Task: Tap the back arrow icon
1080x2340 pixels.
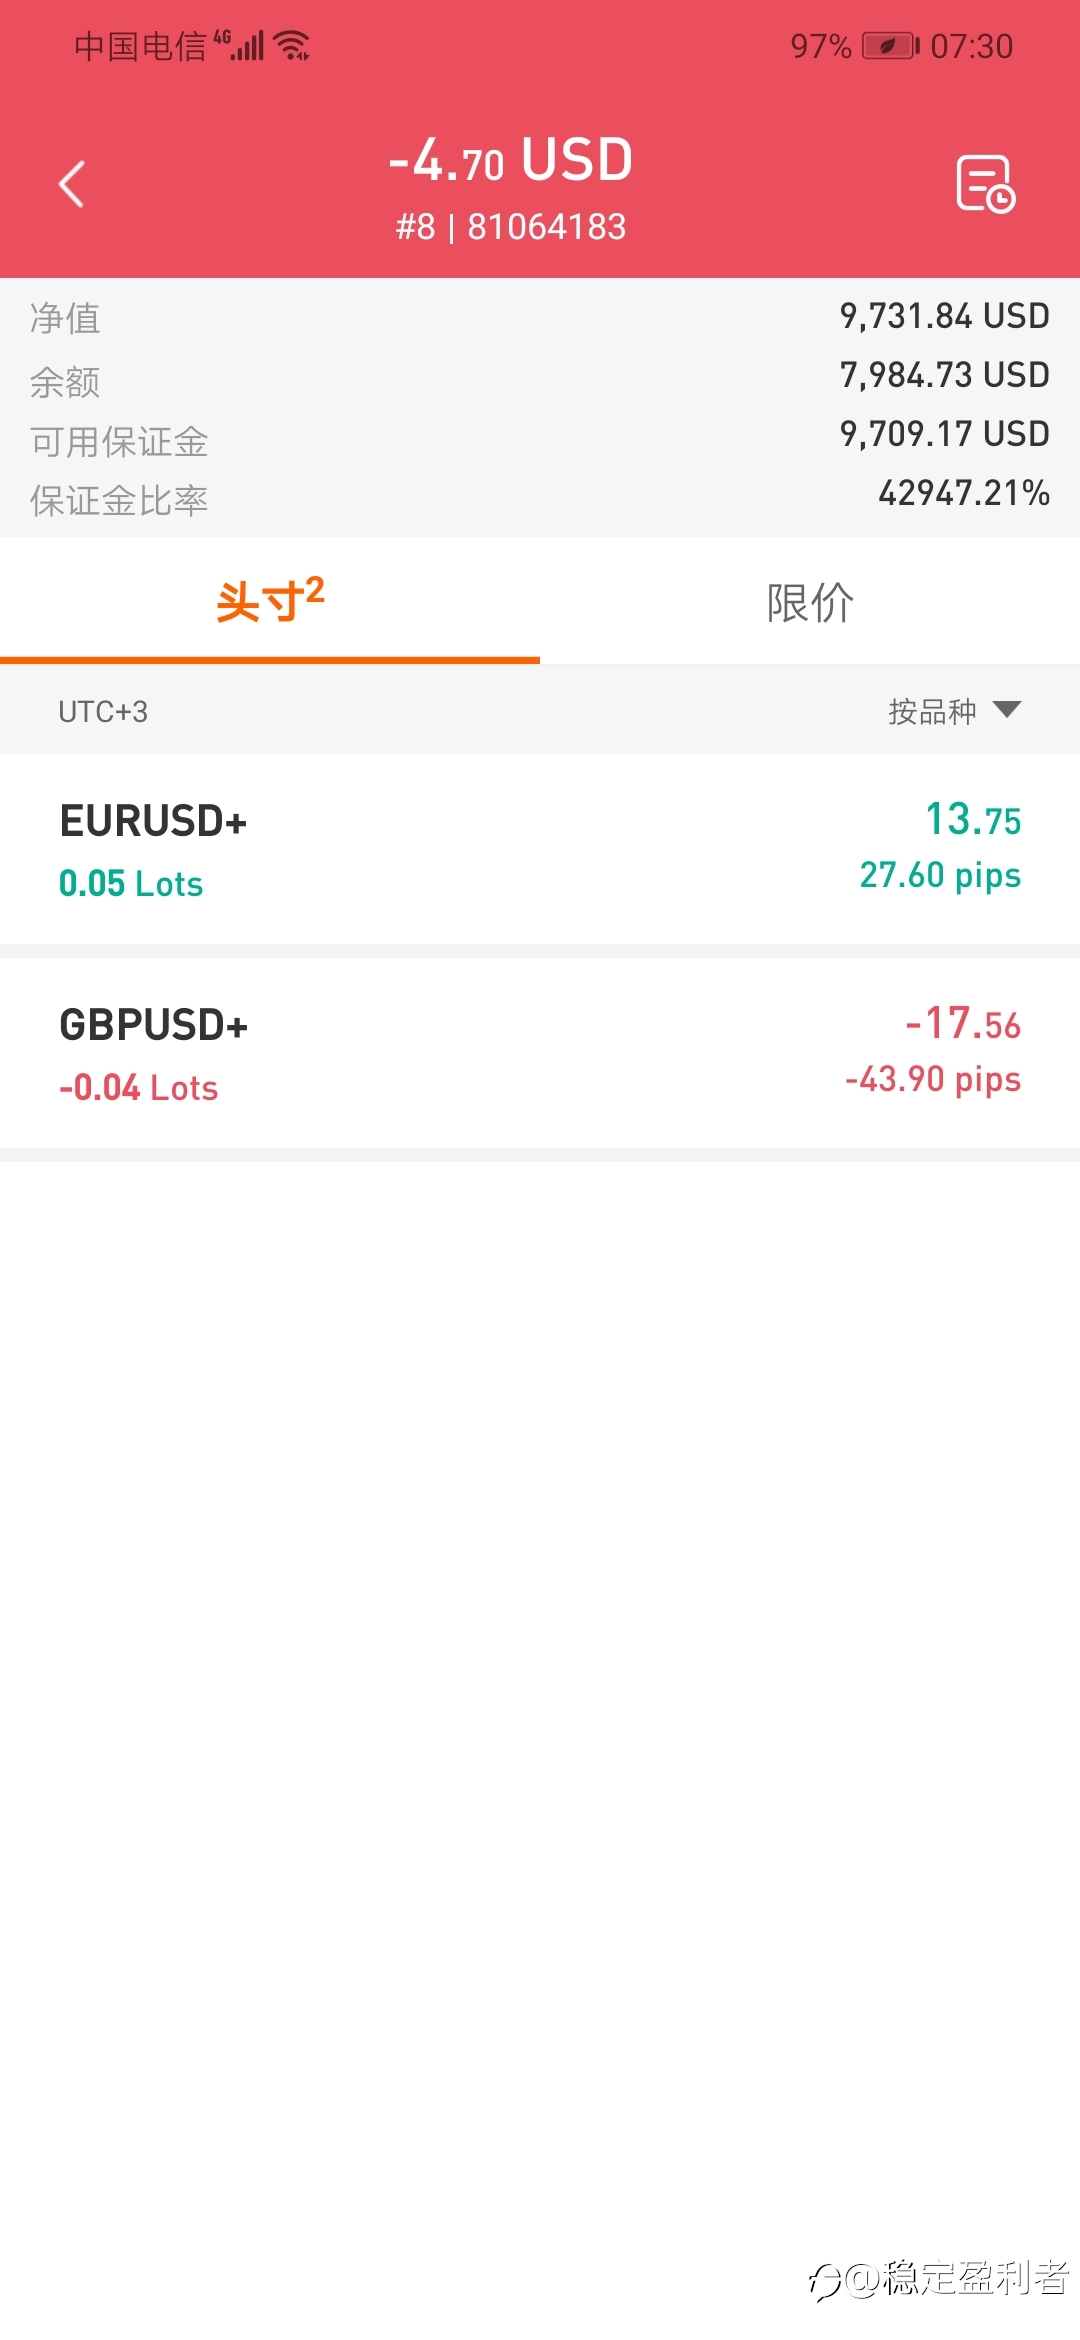Action: 71,185
